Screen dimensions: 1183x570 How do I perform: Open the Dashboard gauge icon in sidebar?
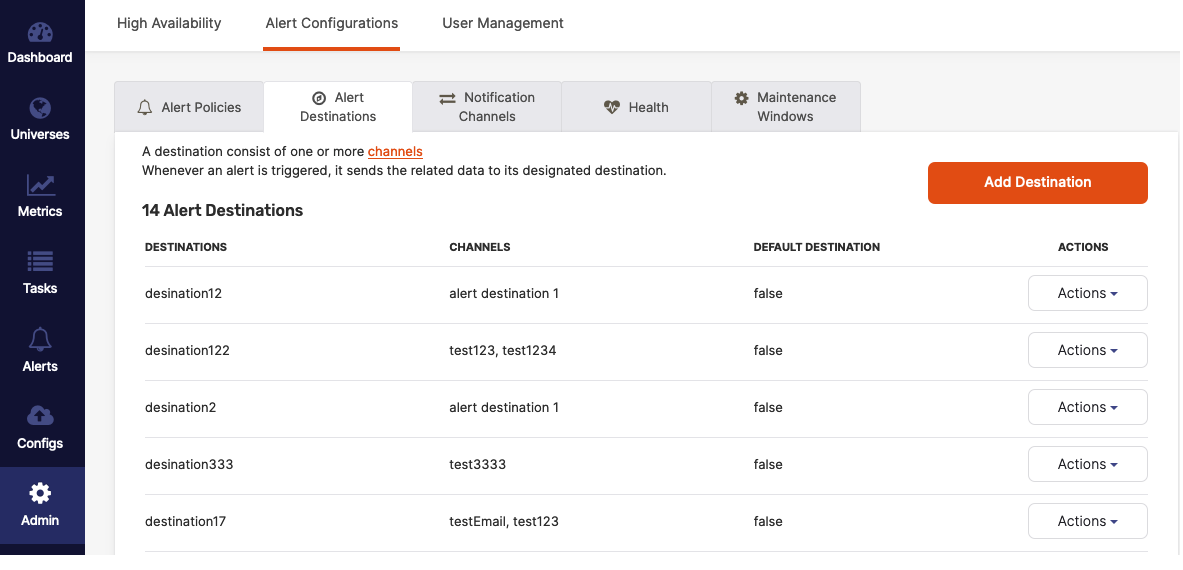coord(40,32)
